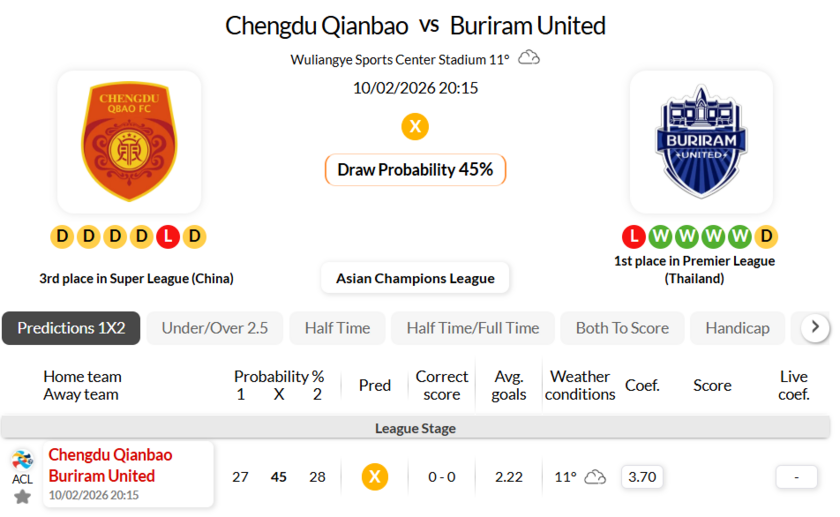Open the Half Time/Full Time tab
The image size is (840, 517).
473,328
